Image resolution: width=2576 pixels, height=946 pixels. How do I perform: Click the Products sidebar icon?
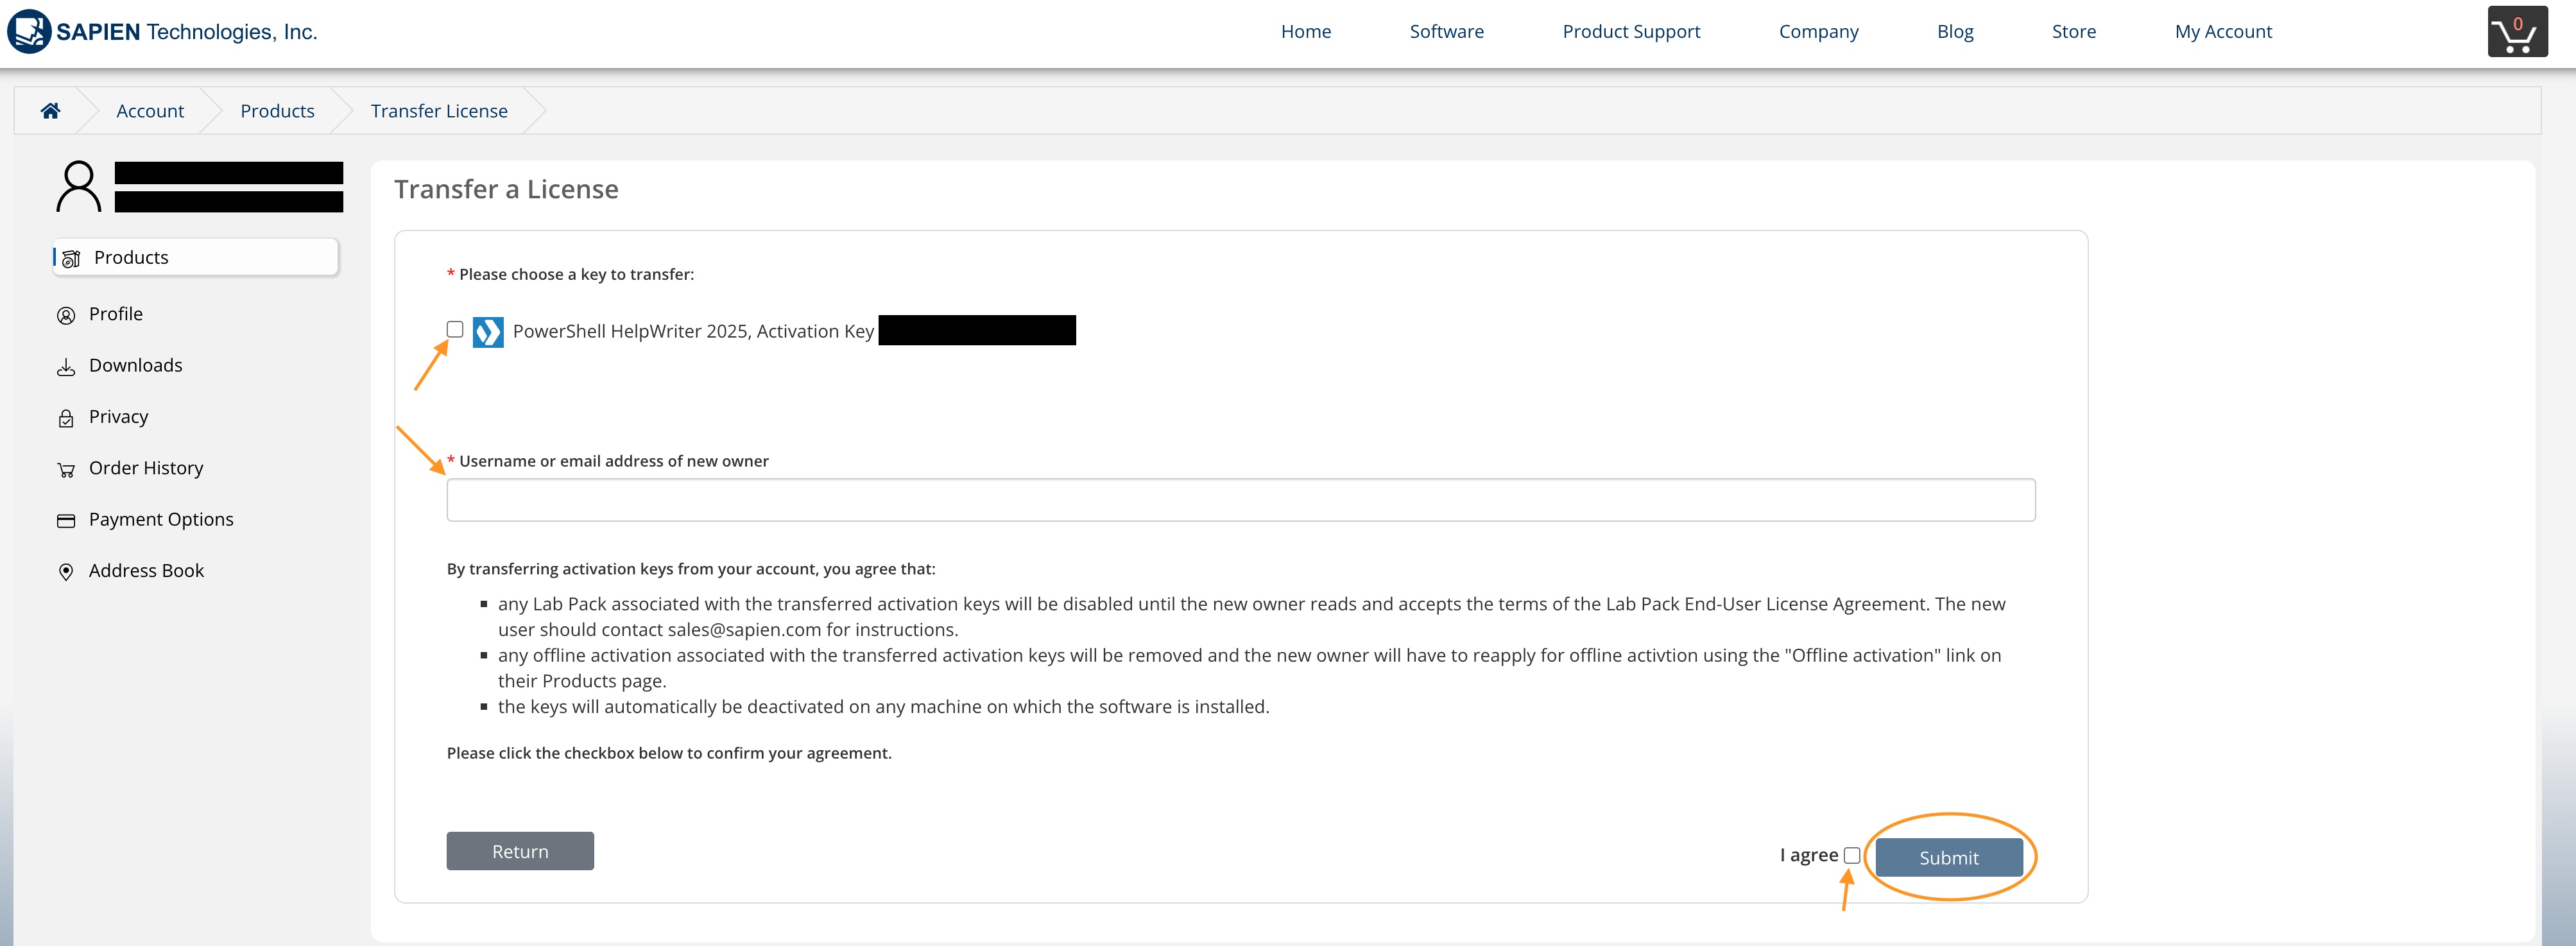pos(71,258)
